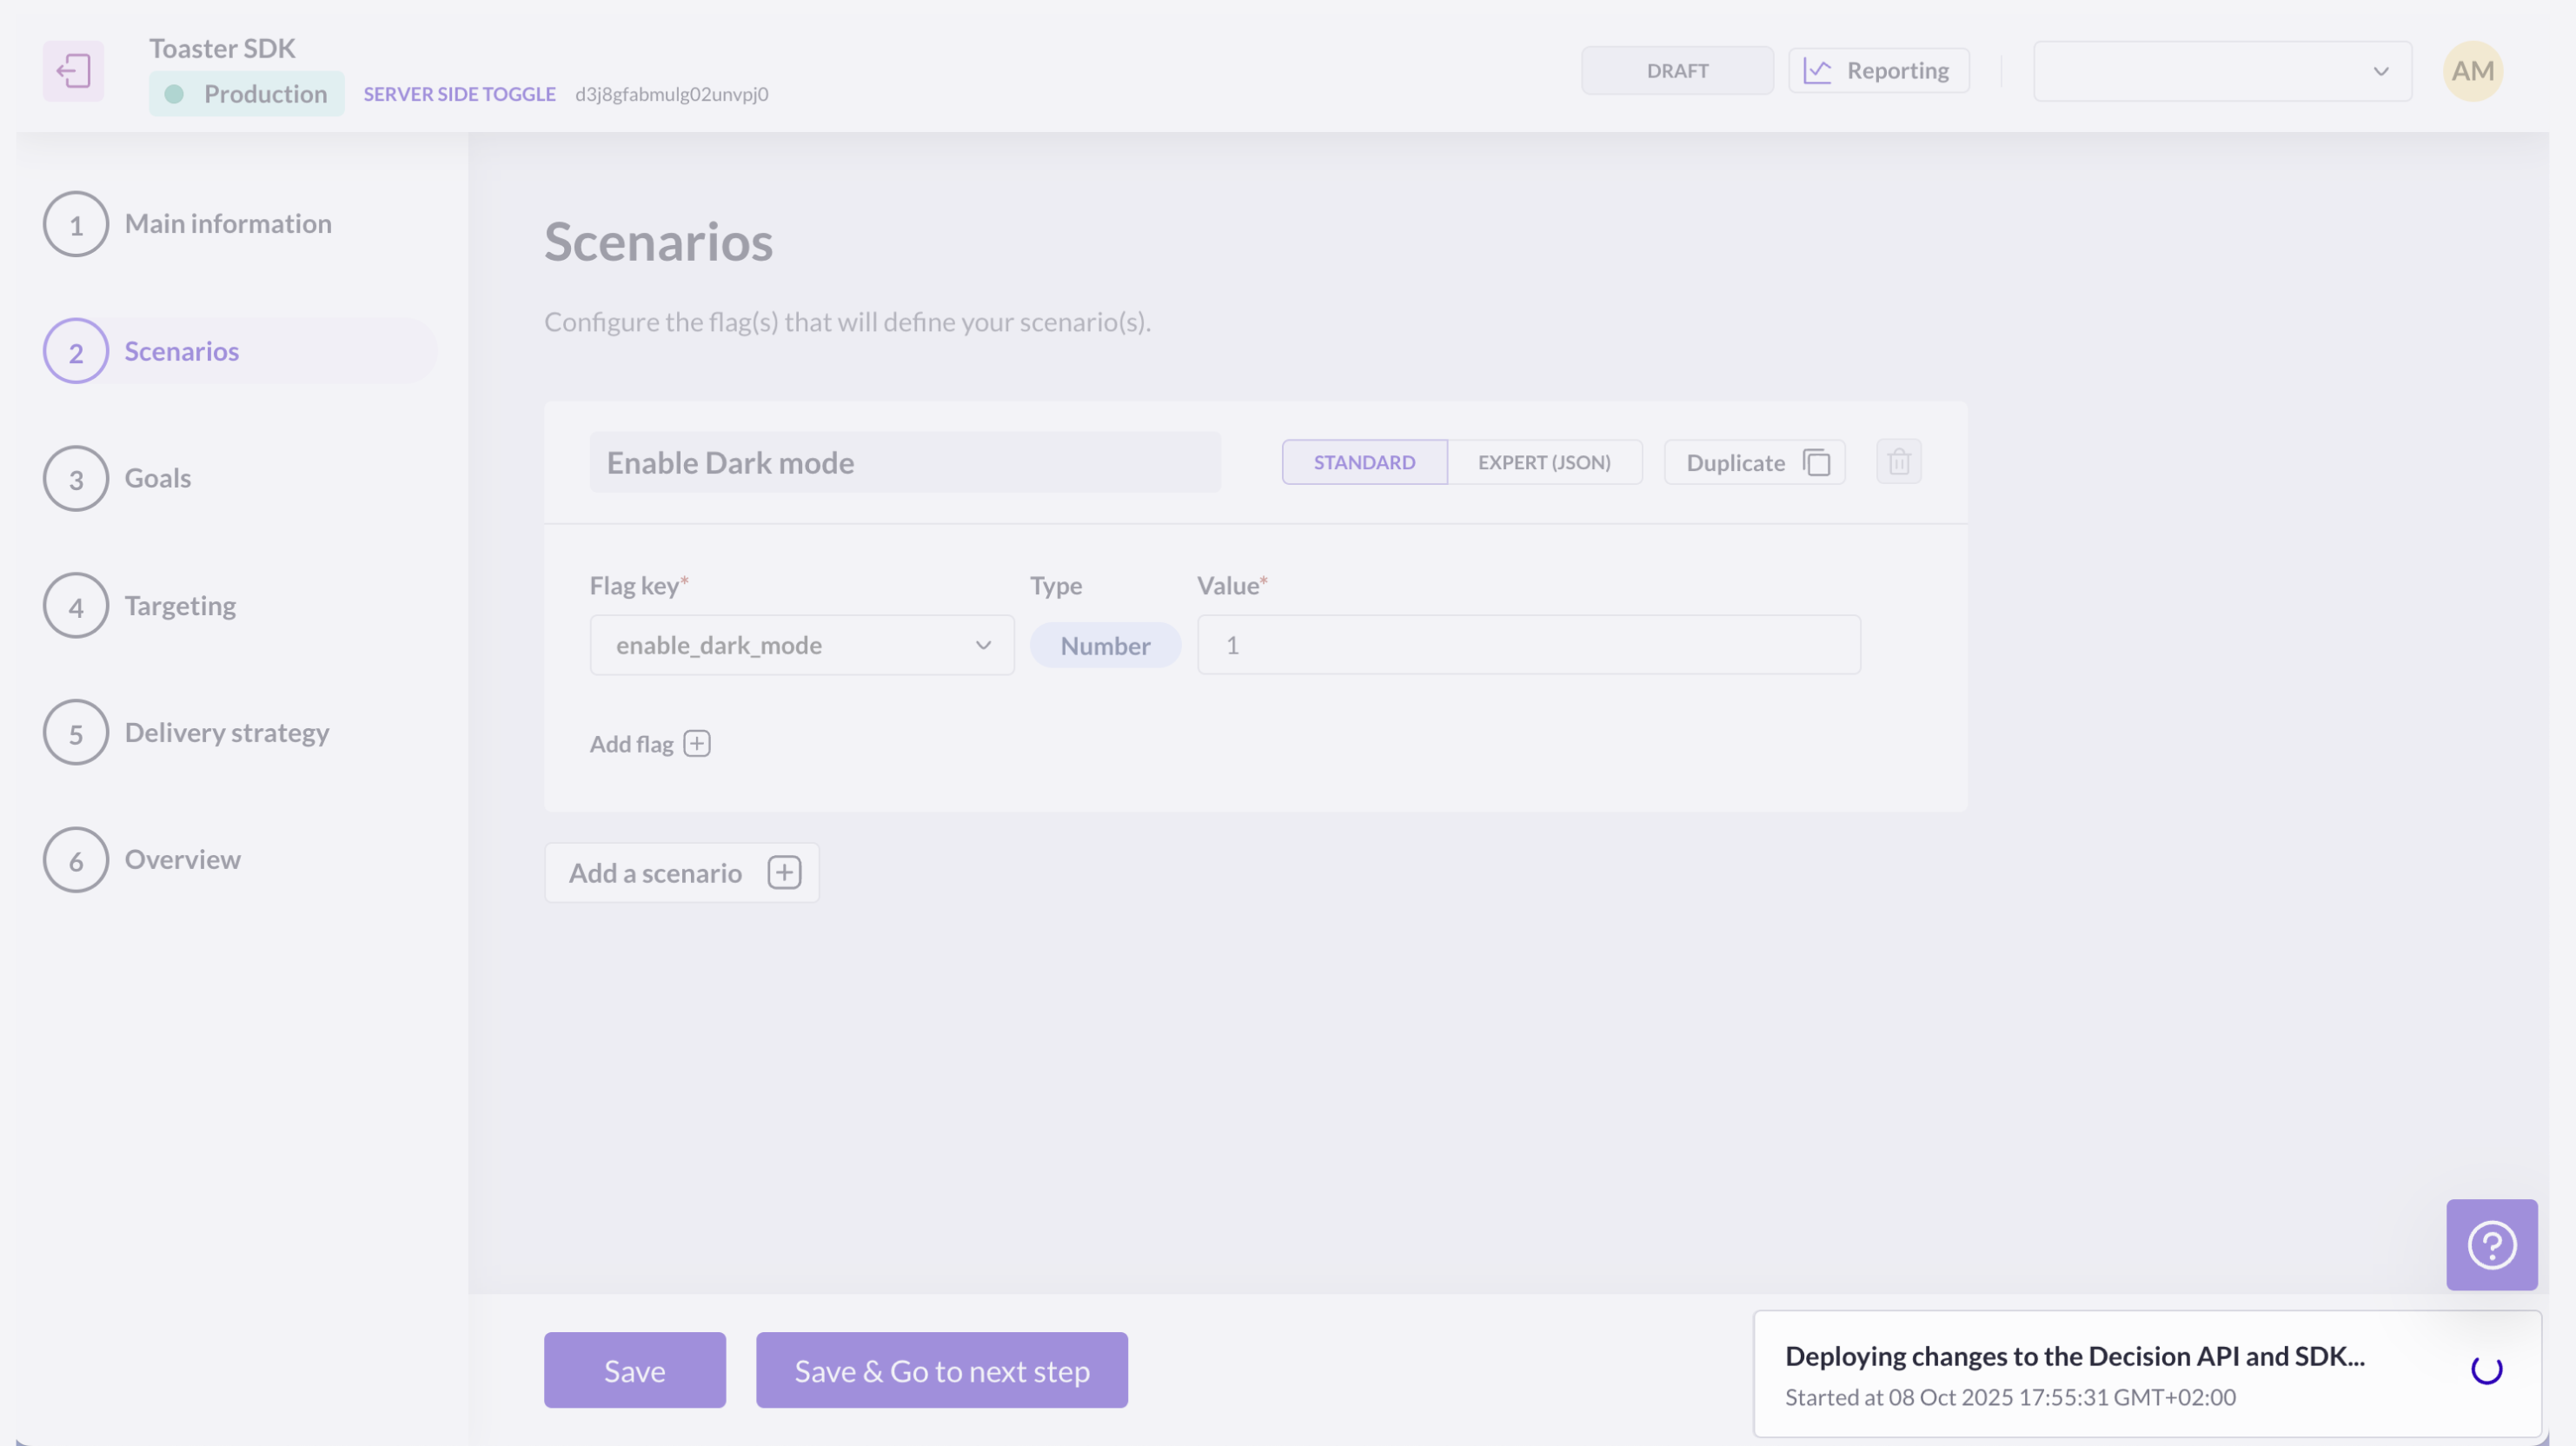This screenshot has width=2576, height=1446.
Task: Expand the empty header dropdown
Action: [x=2222, y=71]
